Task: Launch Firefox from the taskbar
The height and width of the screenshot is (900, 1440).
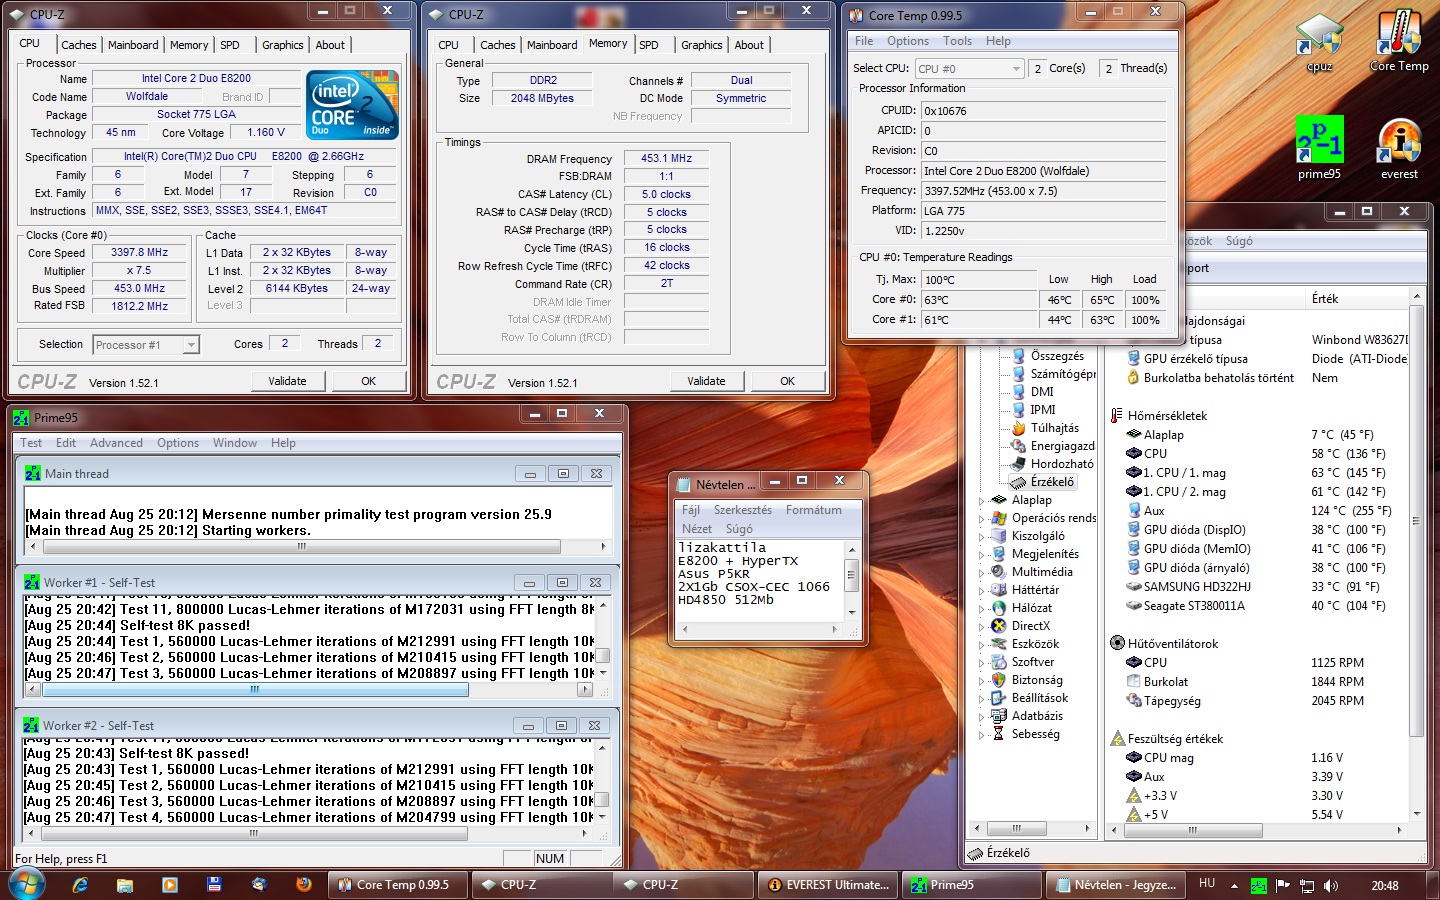Action: coord(304,884)
